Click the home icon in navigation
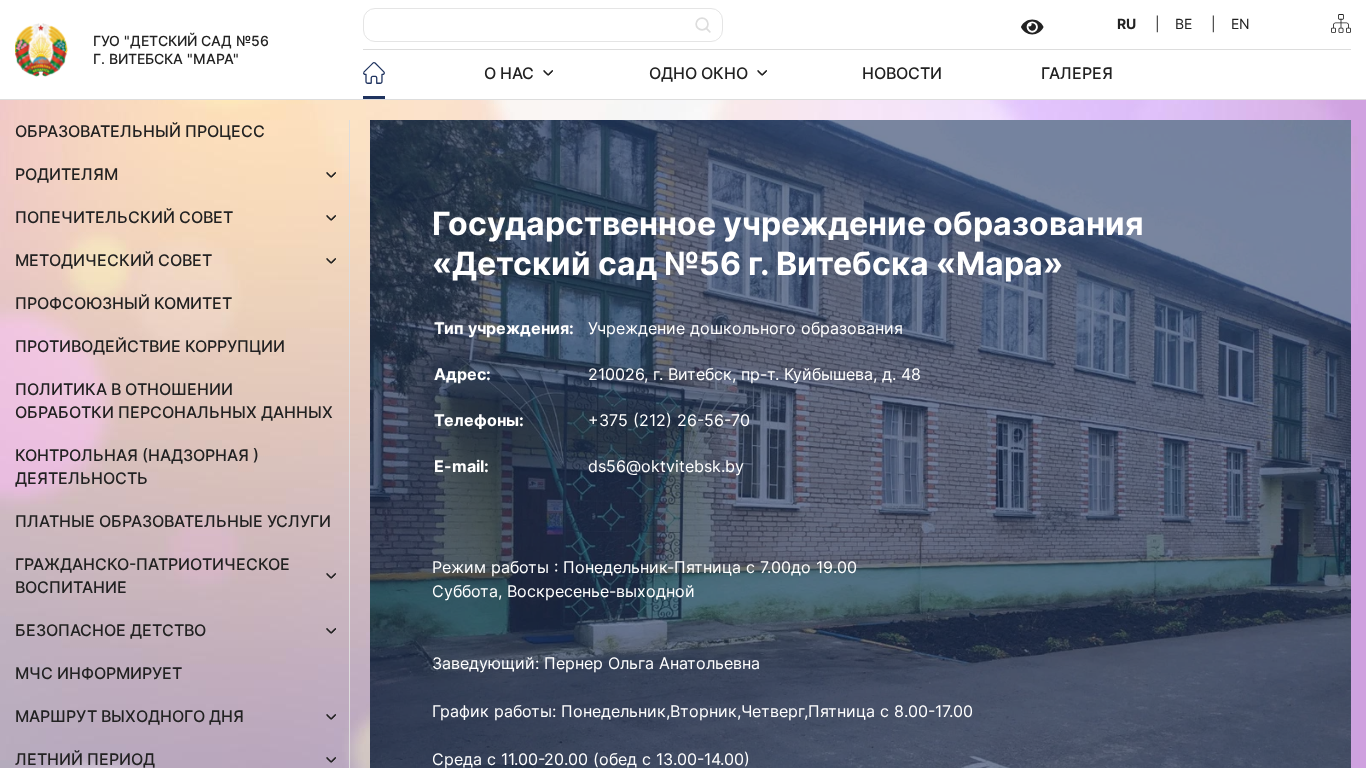The image size is (1366, 768). 374,73
